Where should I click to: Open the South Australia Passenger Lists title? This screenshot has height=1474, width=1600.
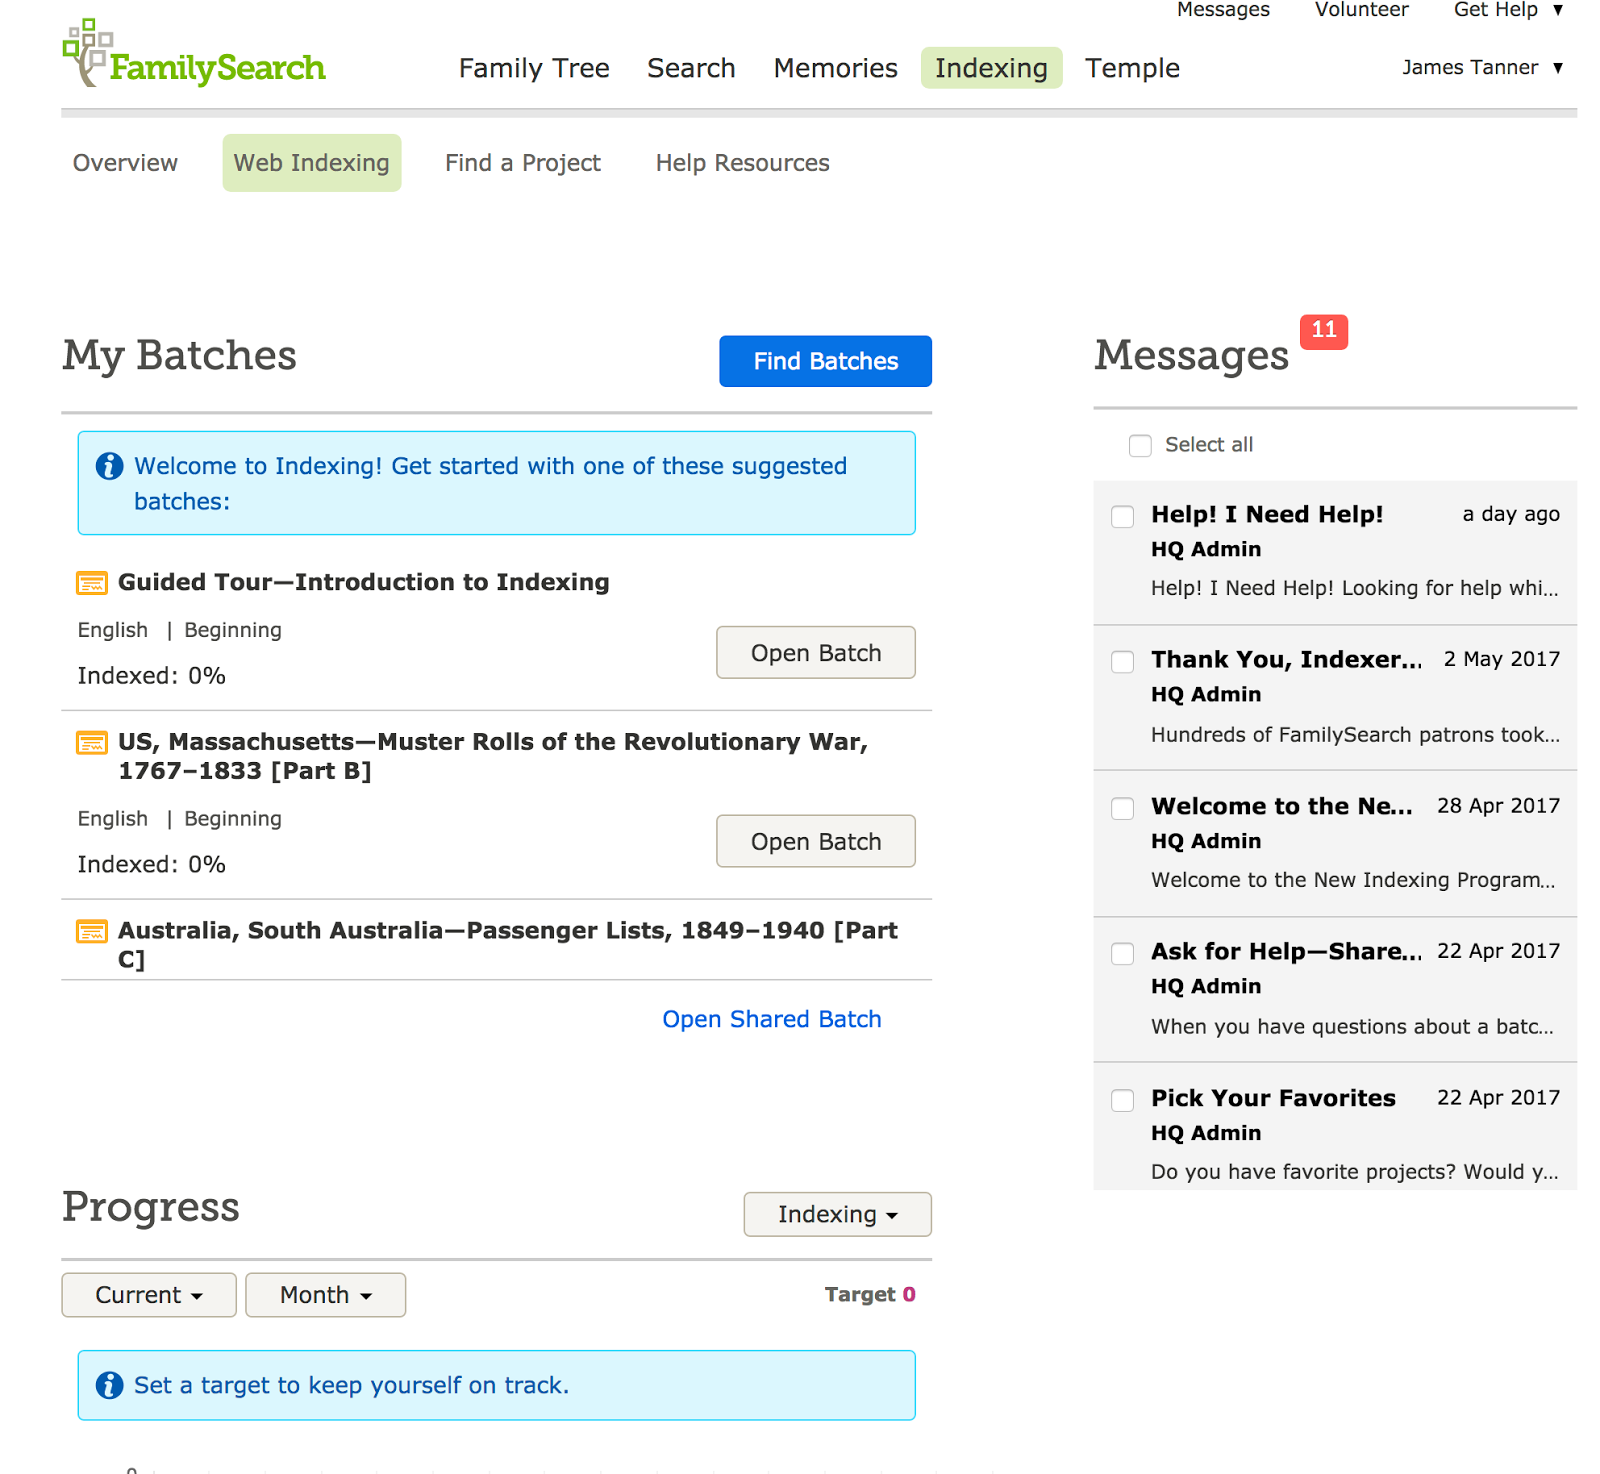click(x=508, y=944)
